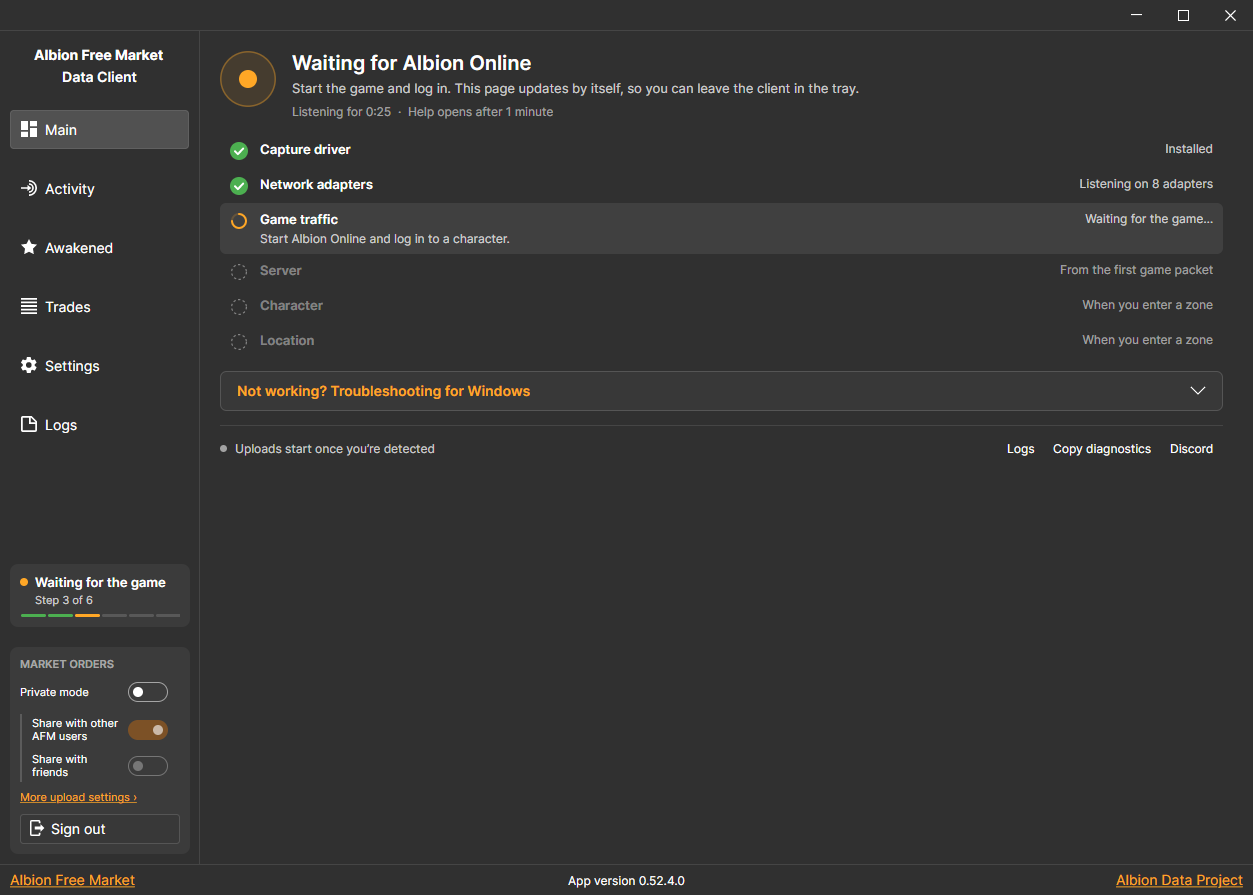Click the grey dot beside Uploads start
Viewport: 1253px width, 895px height.
click(224, 449)
